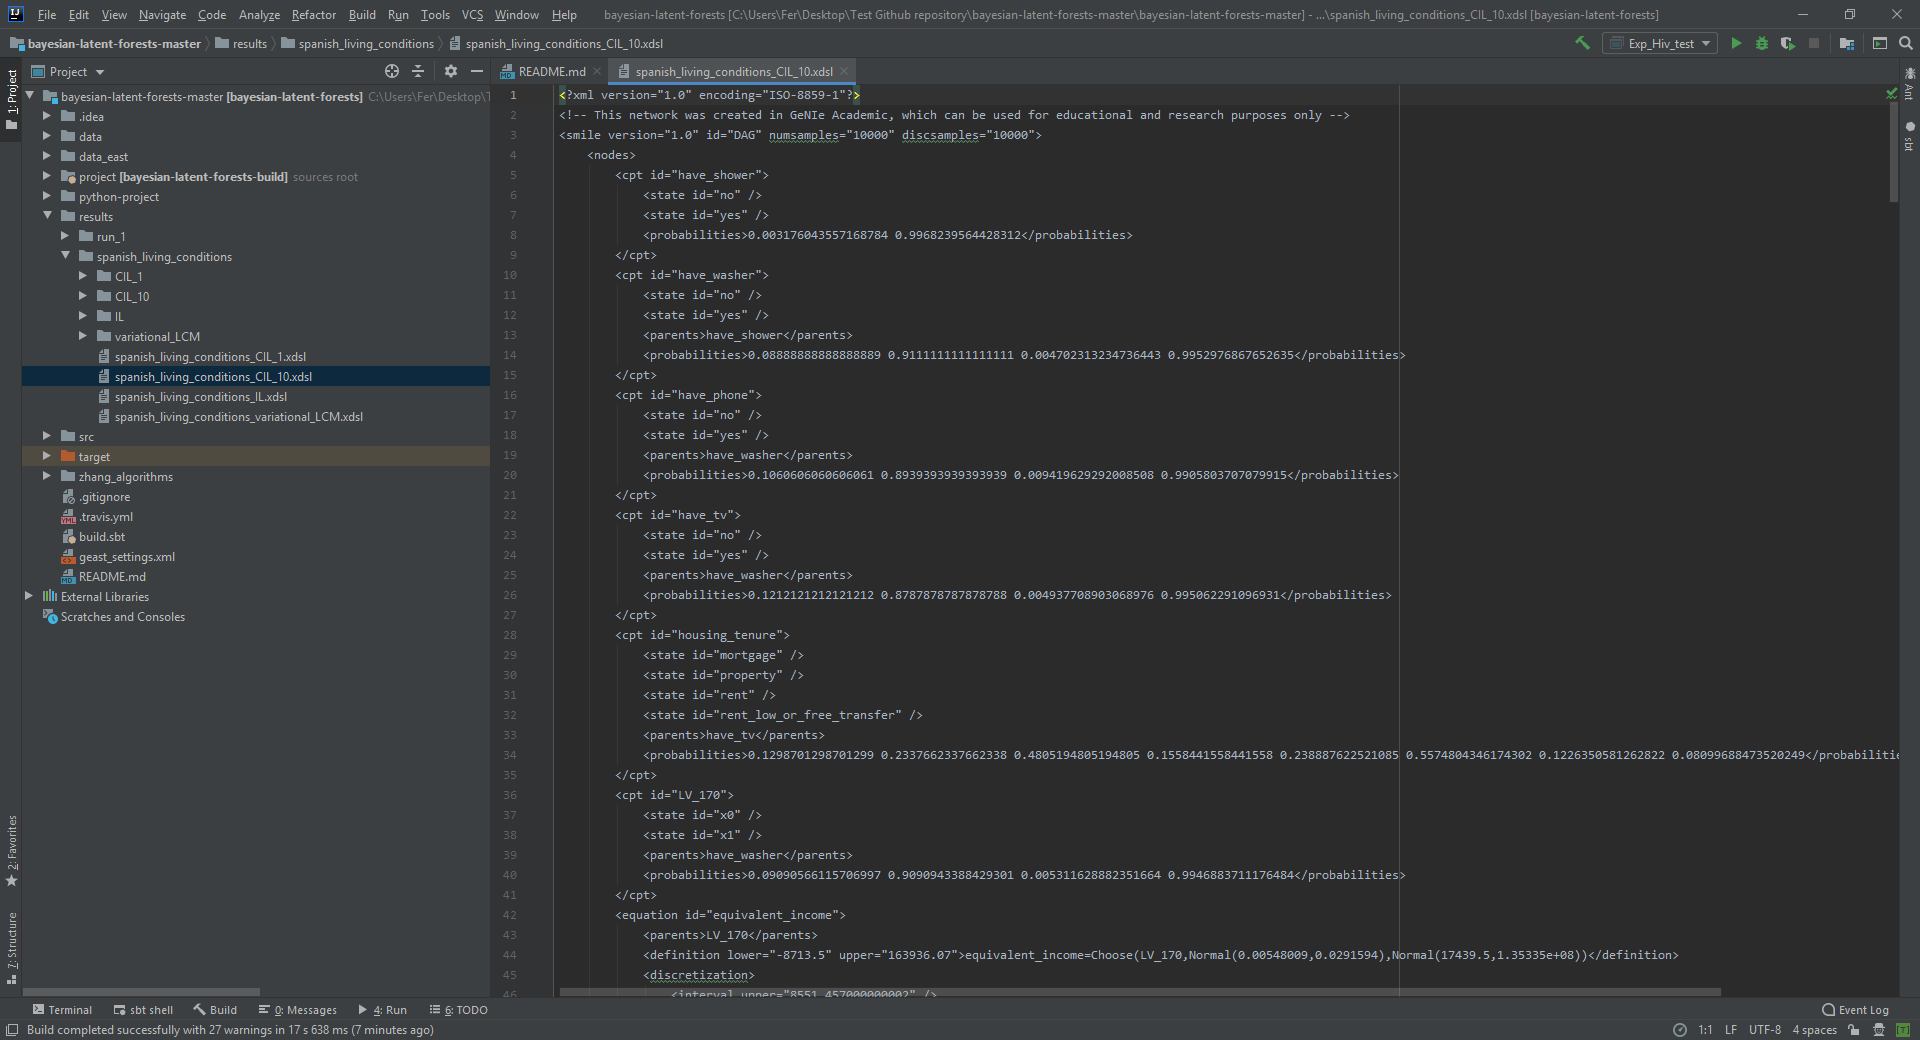
Task: Open code inspection hector icon
Action: pos(1879,1030)
